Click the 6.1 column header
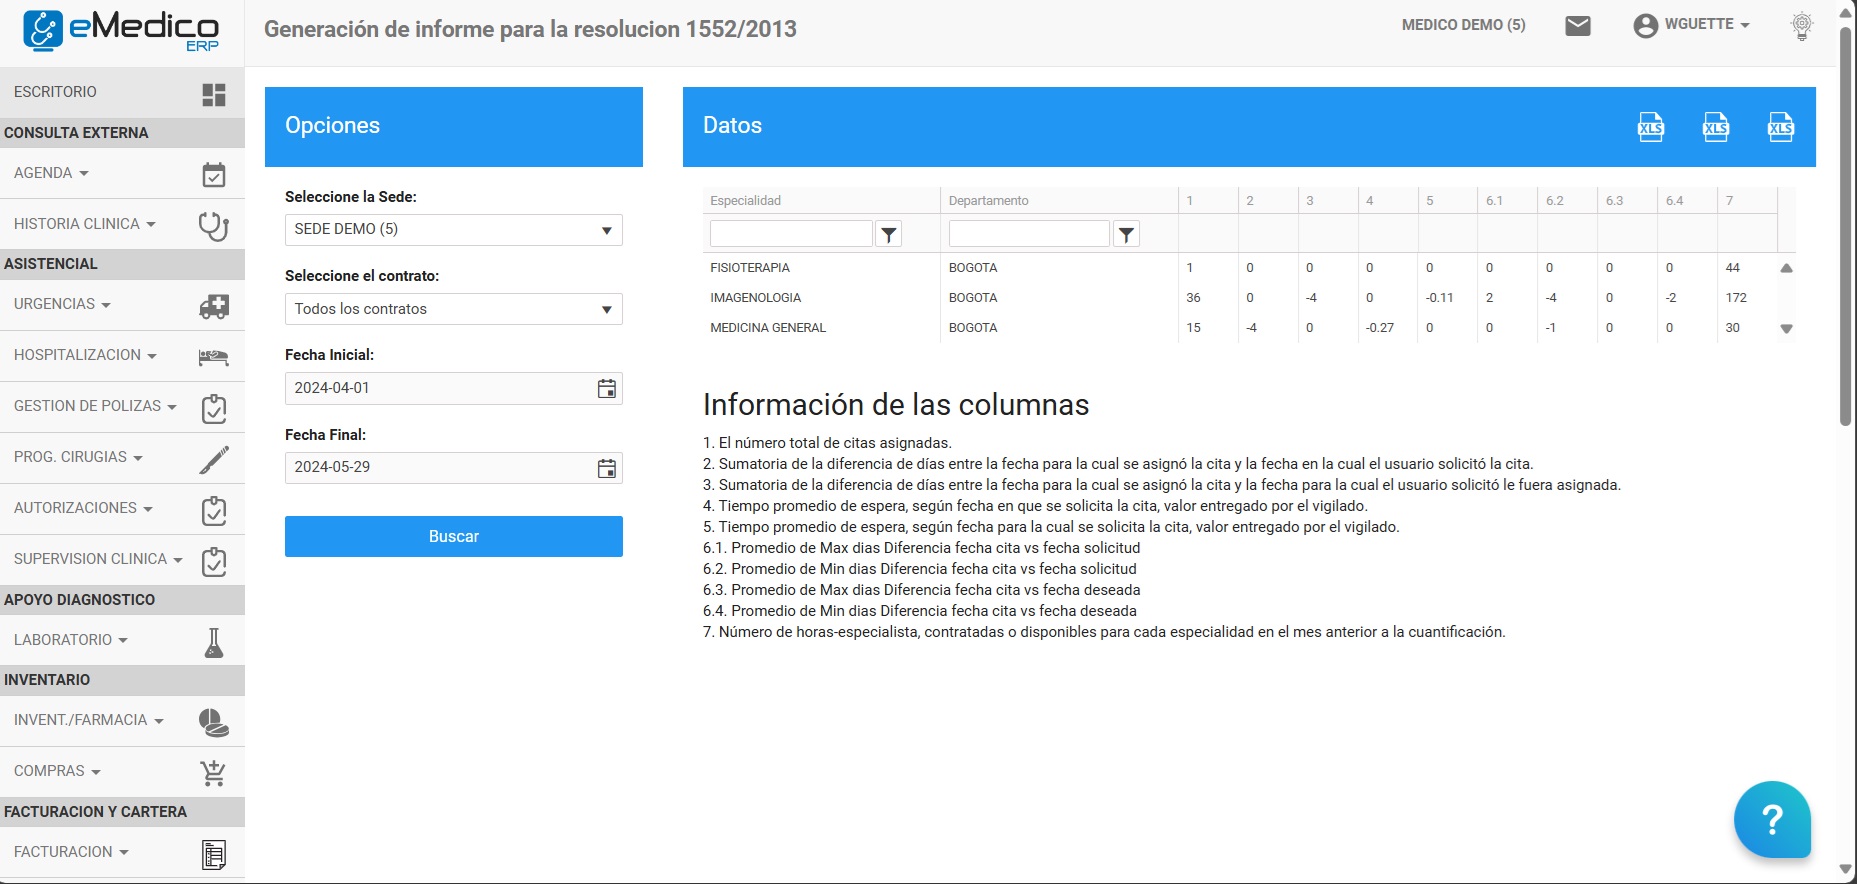 [x=1507, y=200]
